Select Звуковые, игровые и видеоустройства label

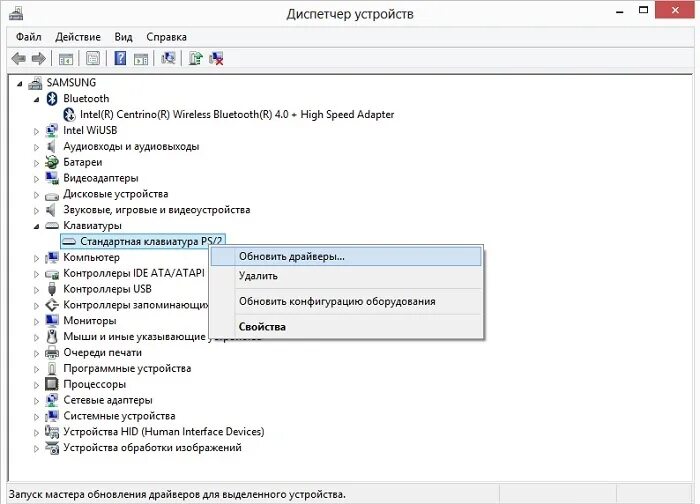coord(157,210)
